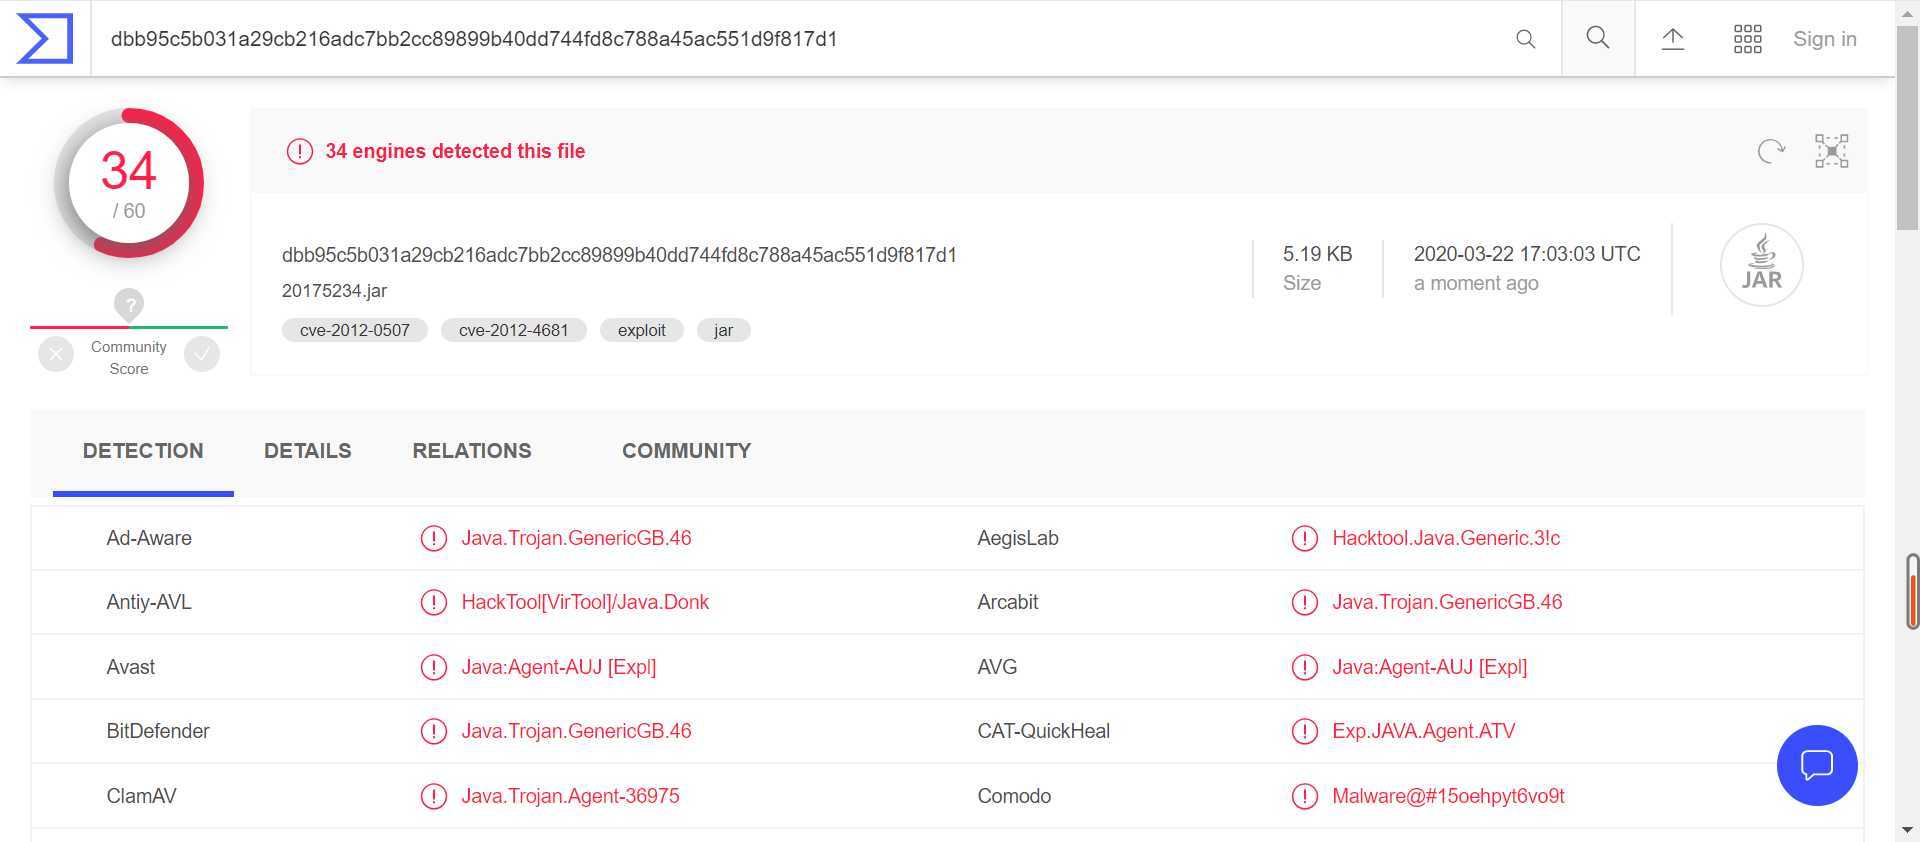
Task: Click the alert icon in Ad-Aware row
Action: coord(433,538)
